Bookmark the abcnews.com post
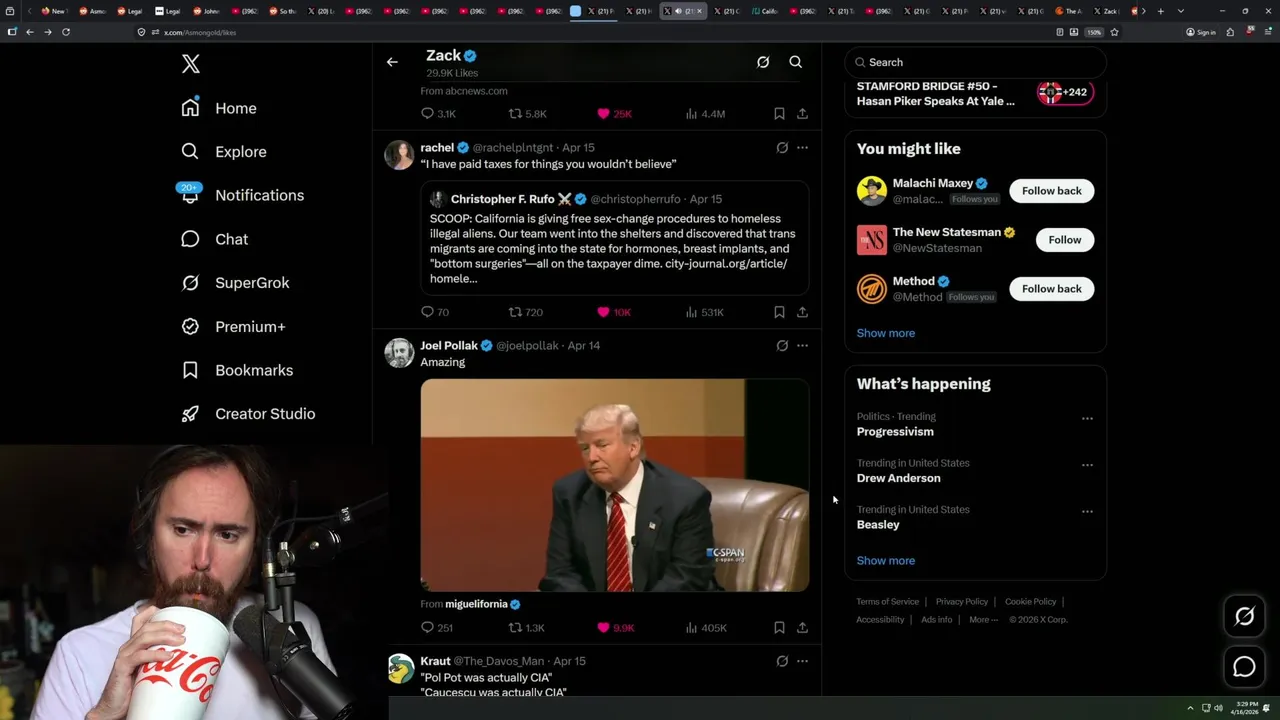The width and height of the screenshot is (1280, 720). tap(779, 114)
